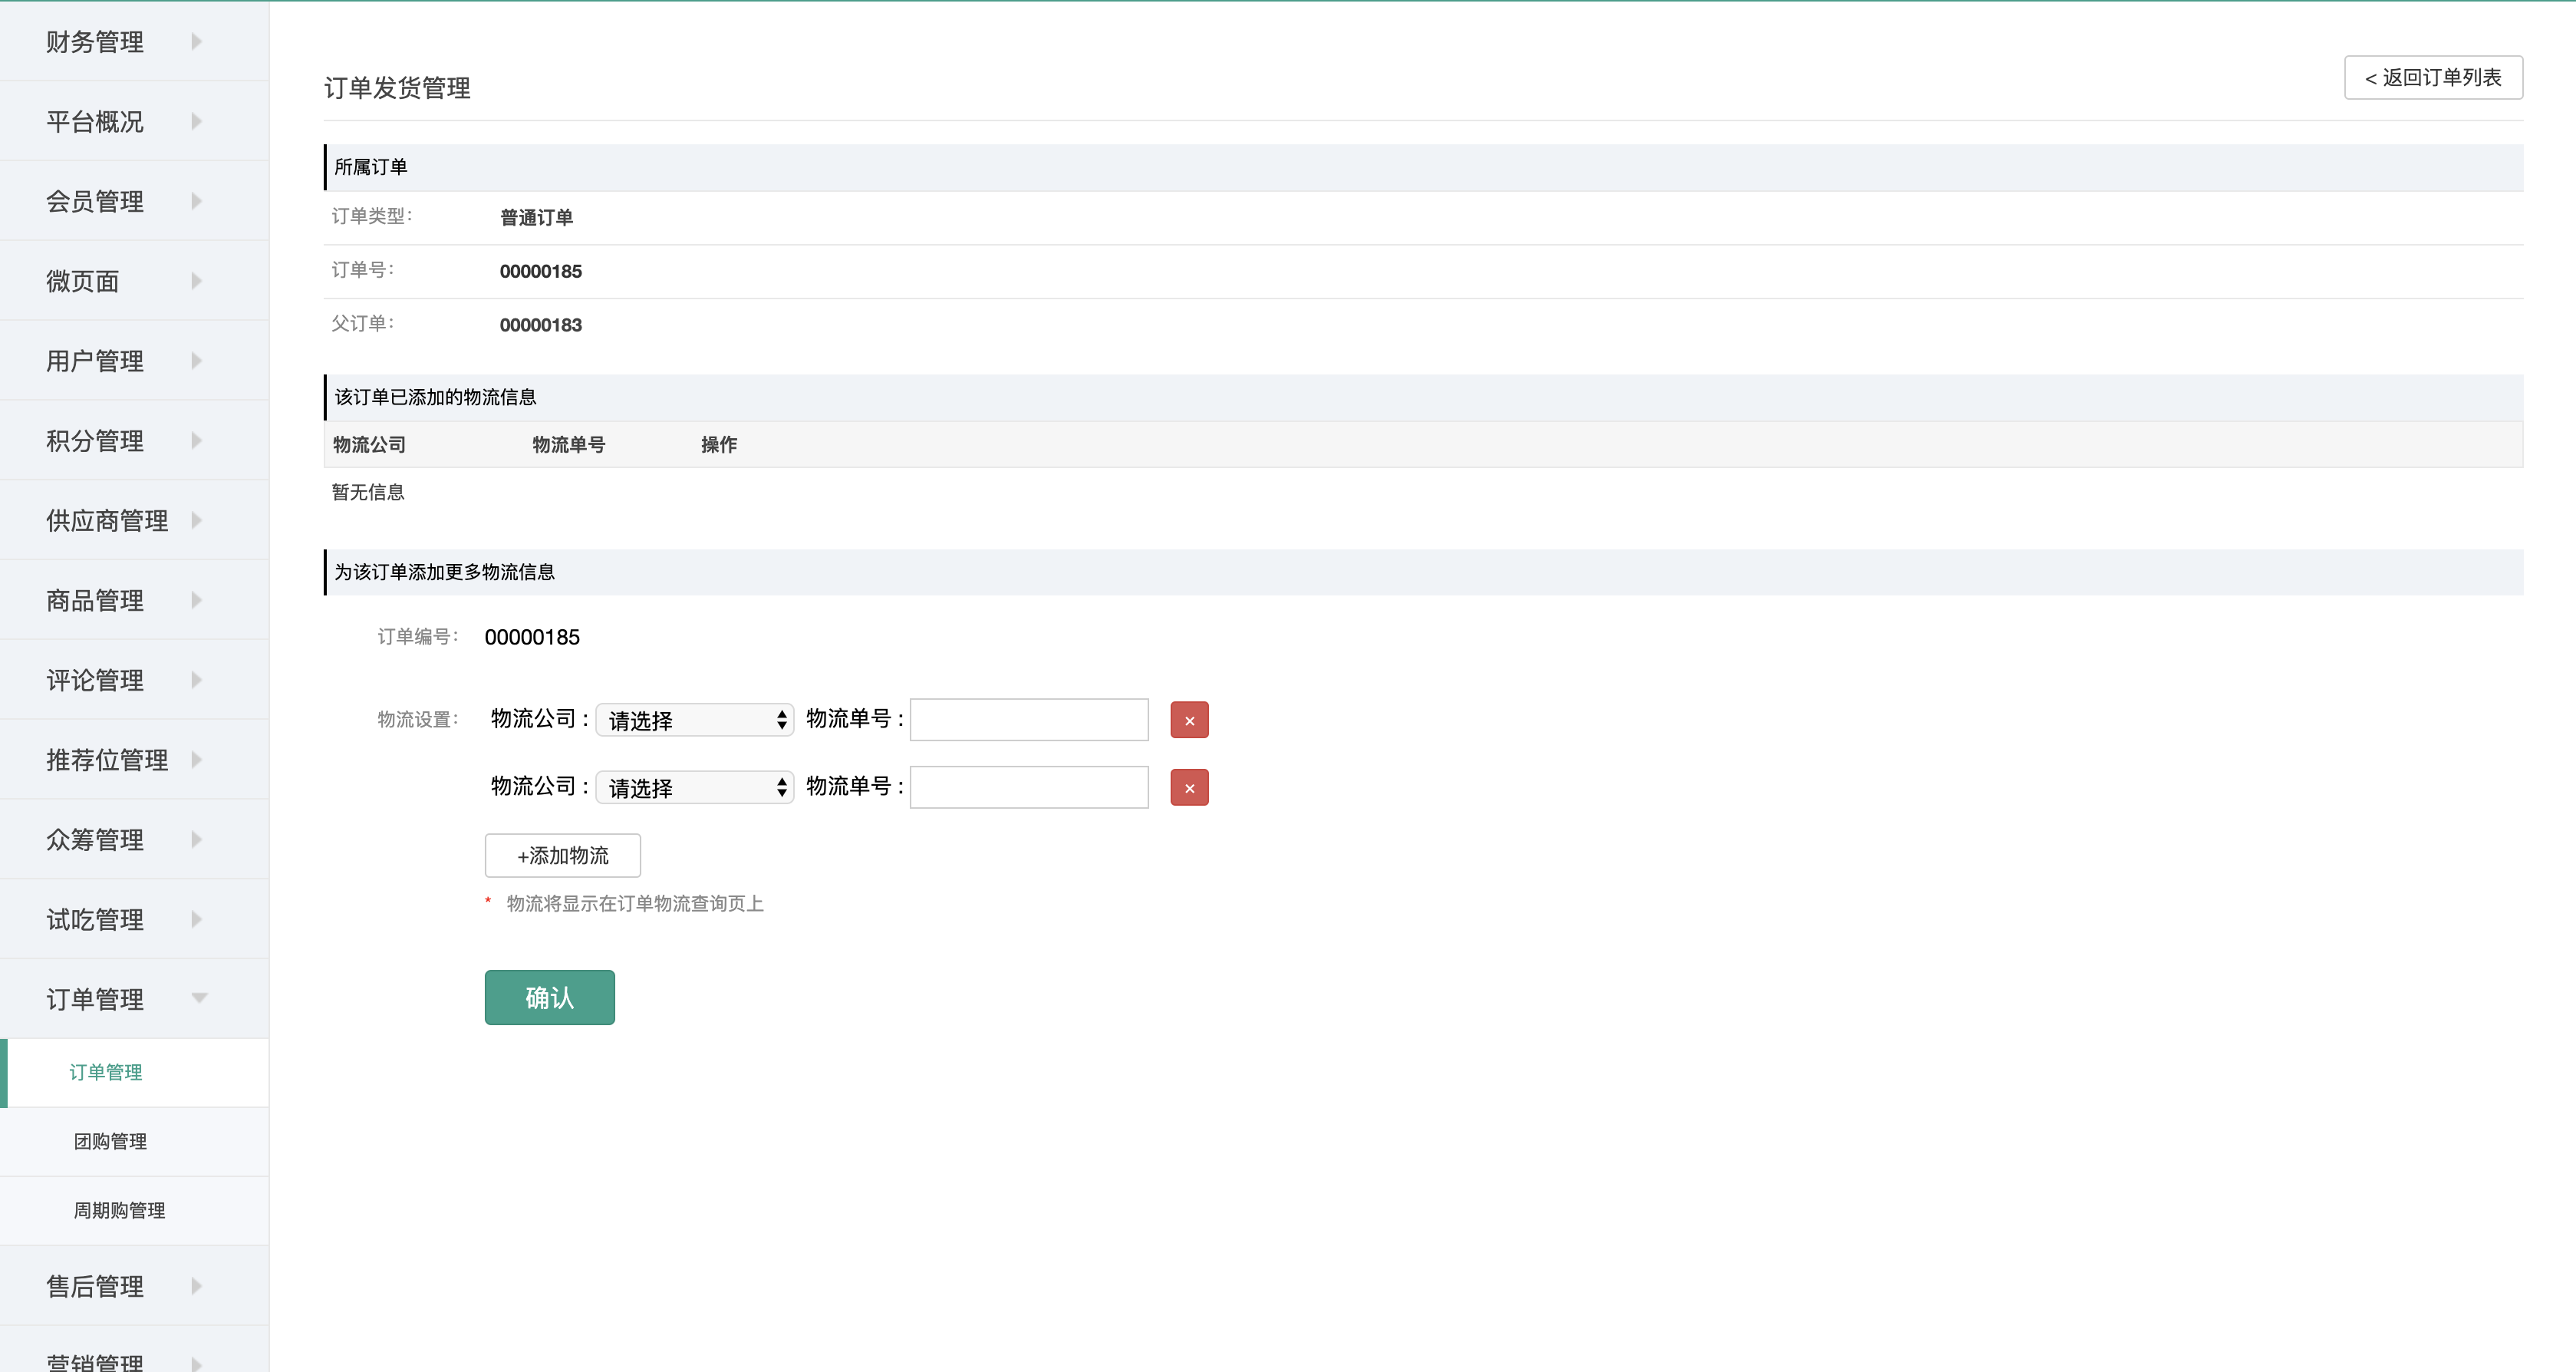The width and height of the screenshot is (2576, 1372).
Task: Click the 操作 column header
Action: [x=719, y=445]
